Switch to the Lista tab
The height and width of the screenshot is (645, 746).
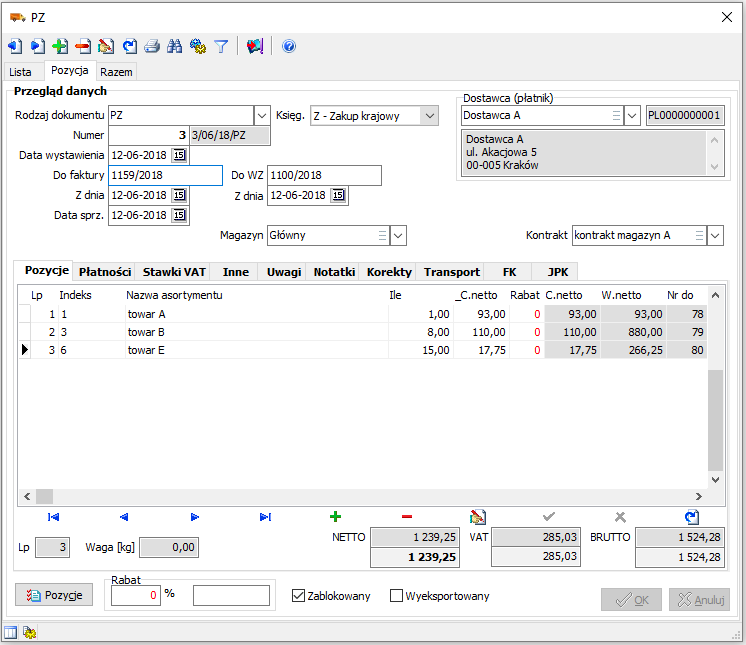21,72
